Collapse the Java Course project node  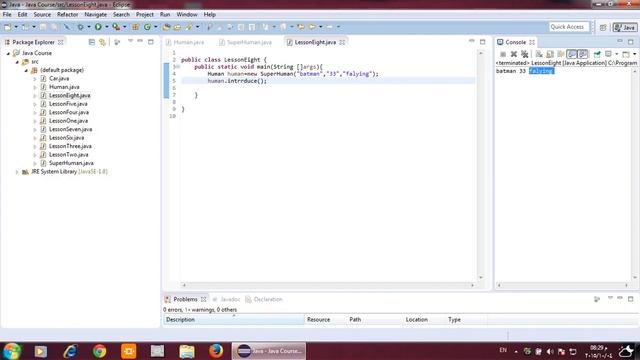8,53
